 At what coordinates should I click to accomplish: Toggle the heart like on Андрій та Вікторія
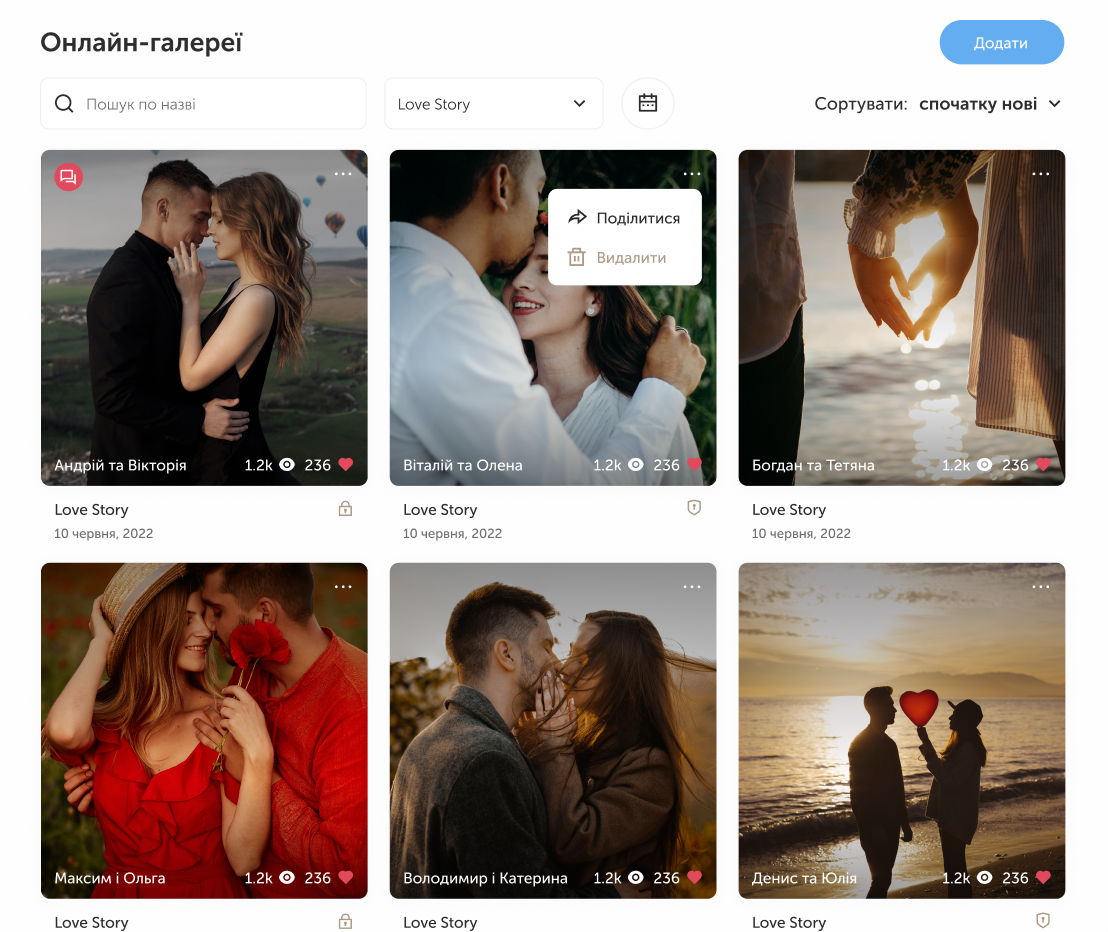coord(346,465)
